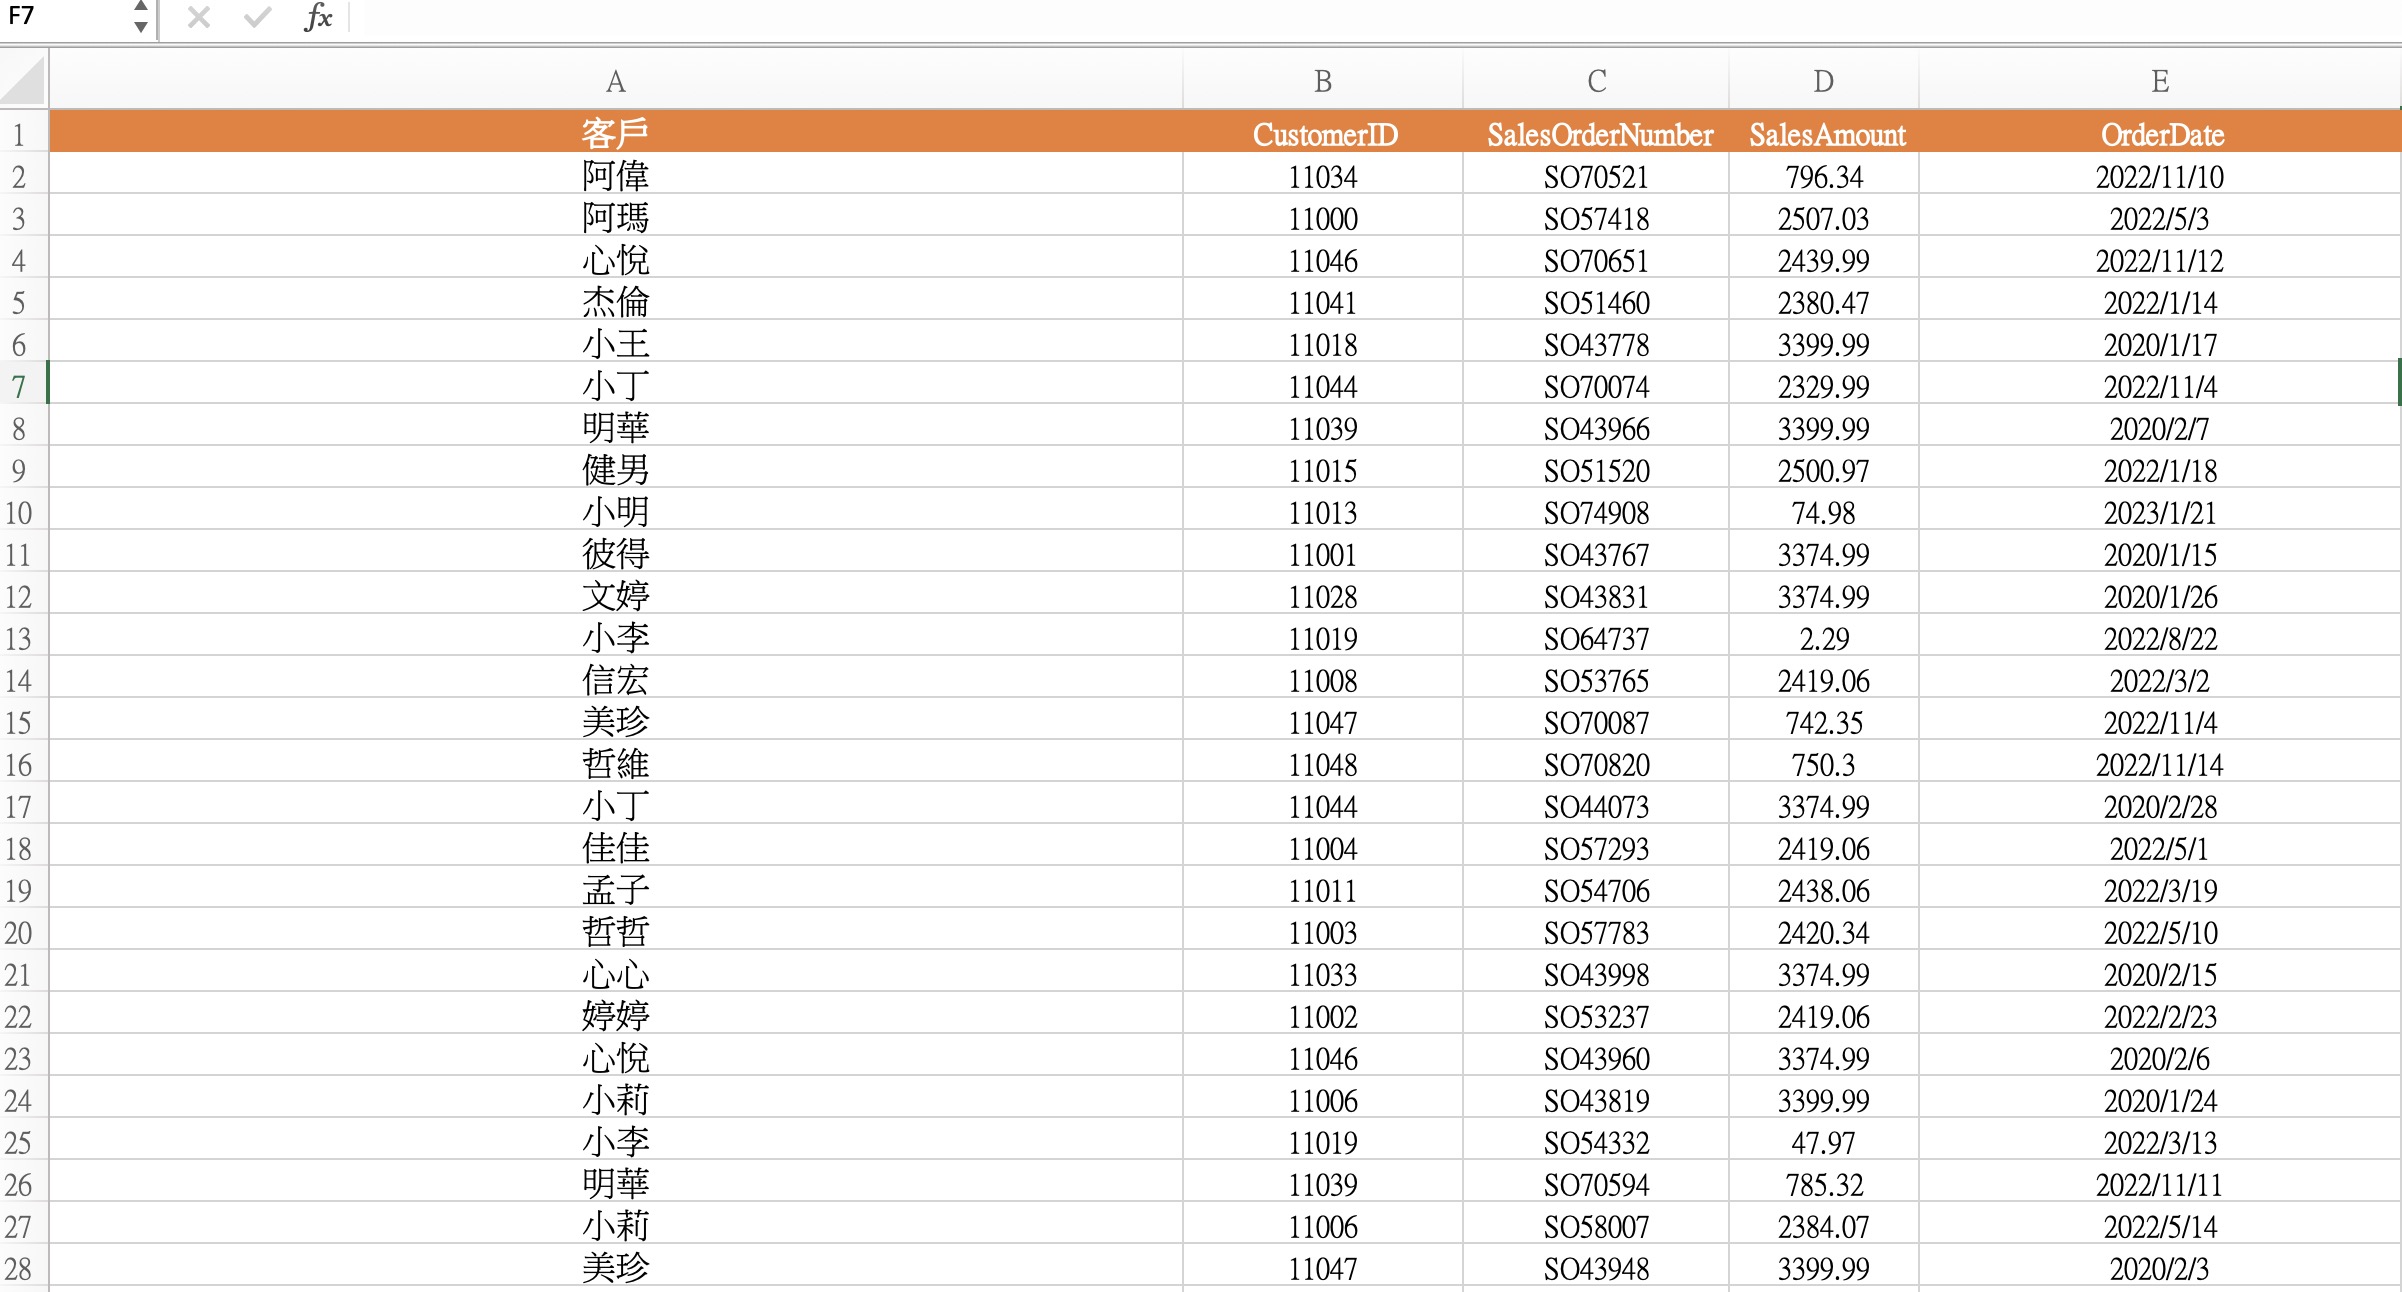
Task: Click the Enter checkmark icon in formula bar
Action: [x=258, y=17]
